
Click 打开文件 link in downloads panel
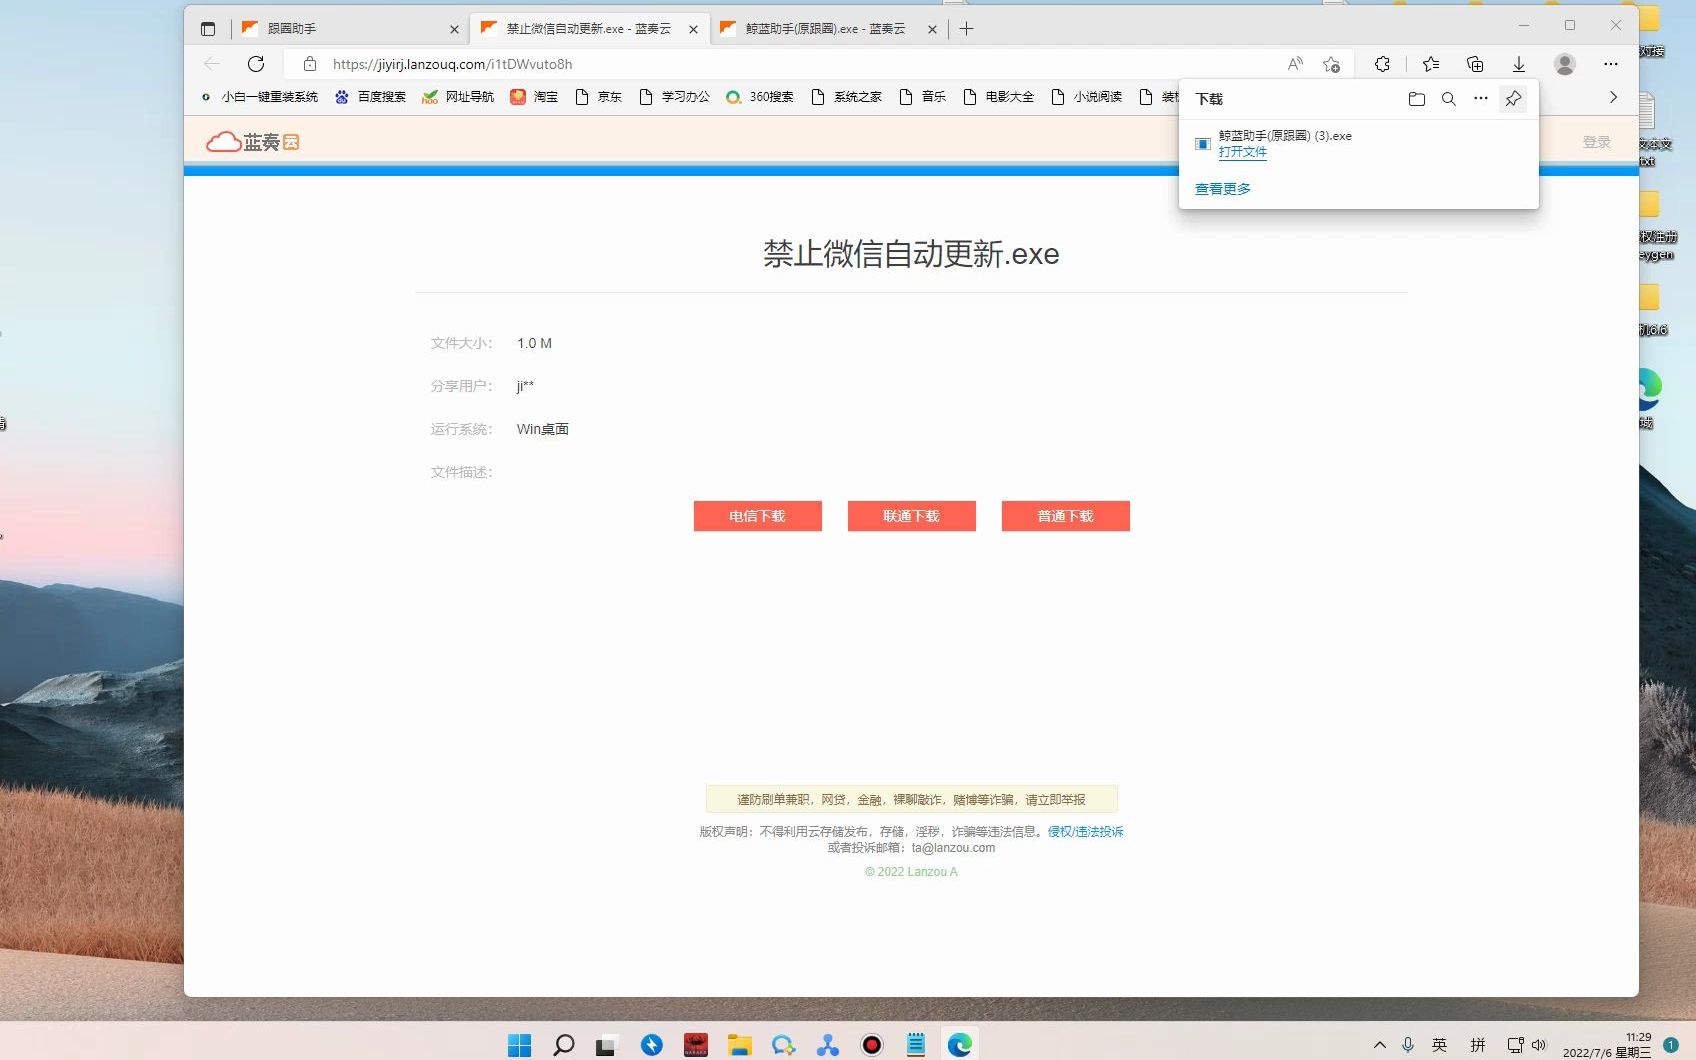[1243, 152]
